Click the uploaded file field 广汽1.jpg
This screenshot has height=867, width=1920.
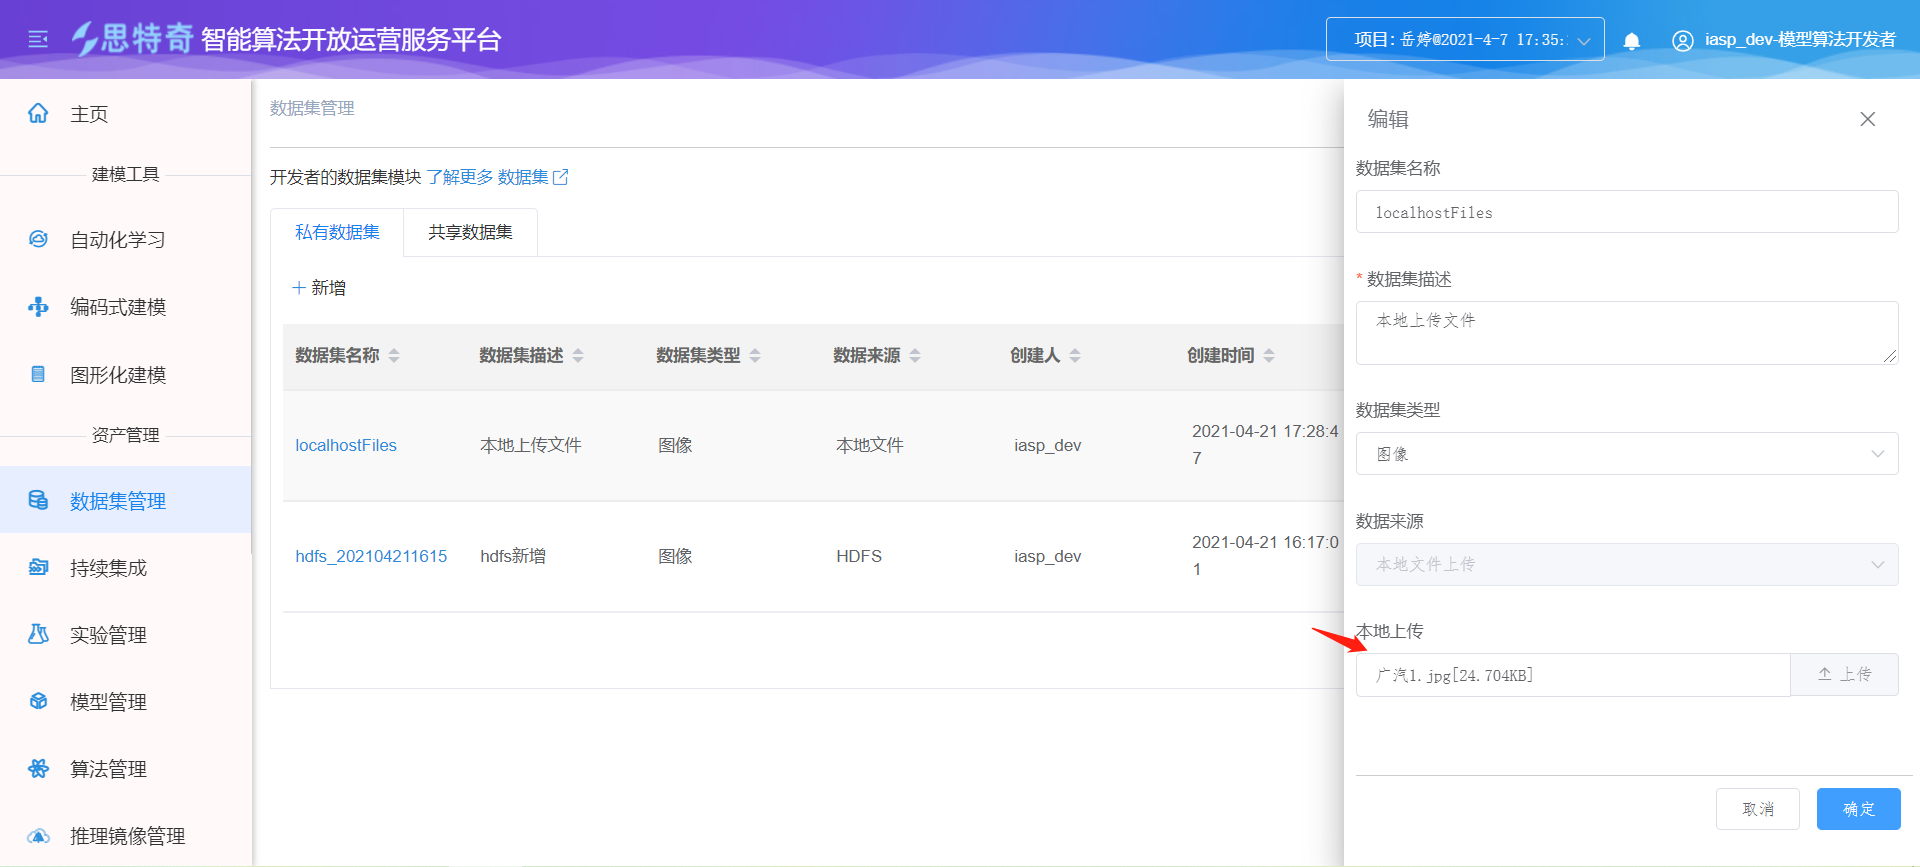pyautogui.click(x=1573, y=675)
